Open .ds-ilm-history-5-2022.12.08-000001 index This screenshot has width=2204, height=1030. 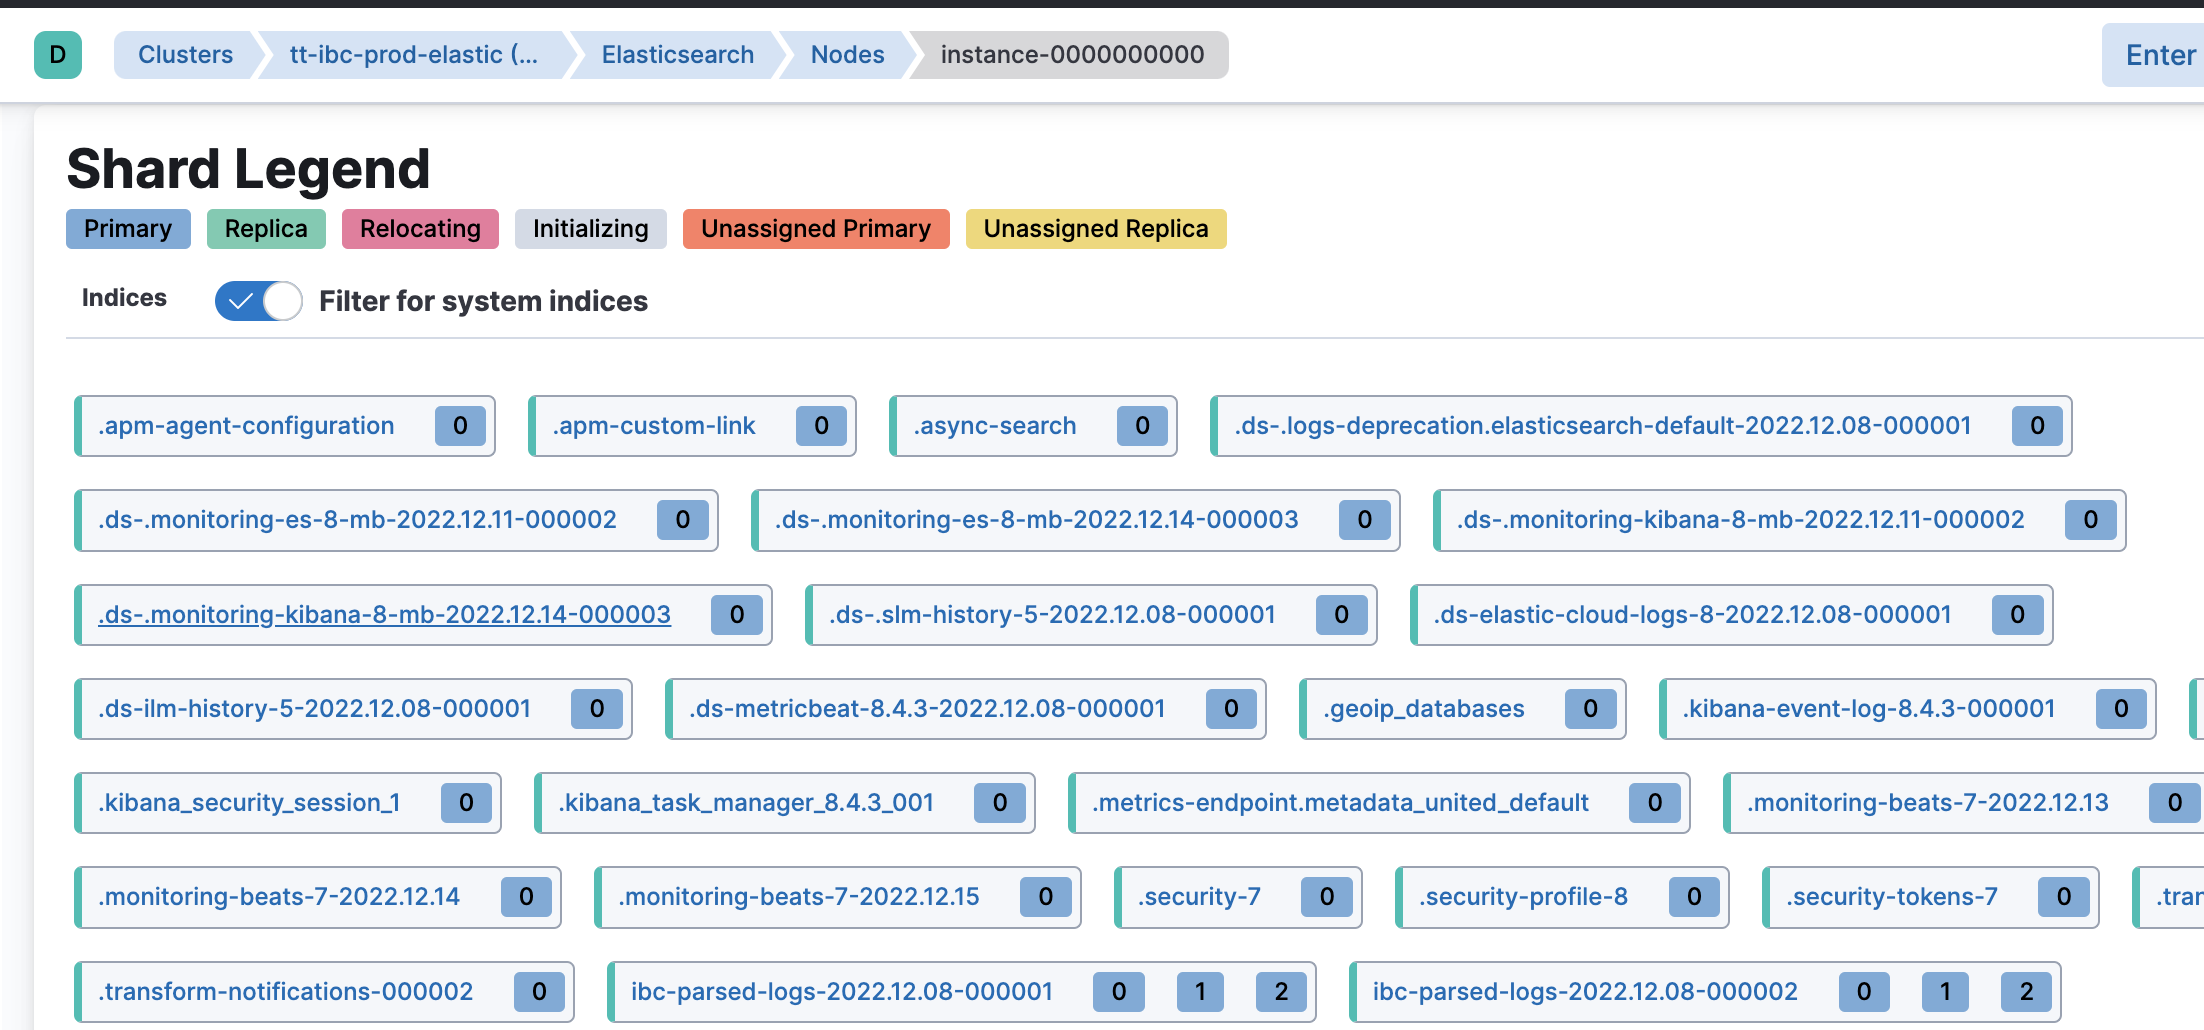click(x=314, y=709)
